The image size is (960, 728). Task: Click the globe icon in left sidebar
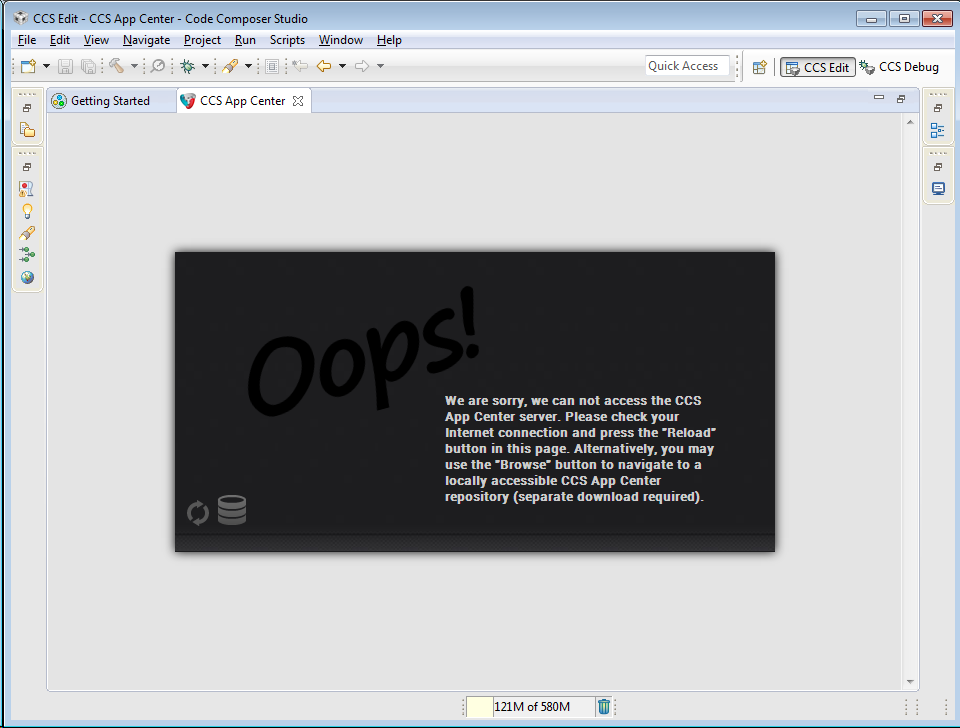27,277
